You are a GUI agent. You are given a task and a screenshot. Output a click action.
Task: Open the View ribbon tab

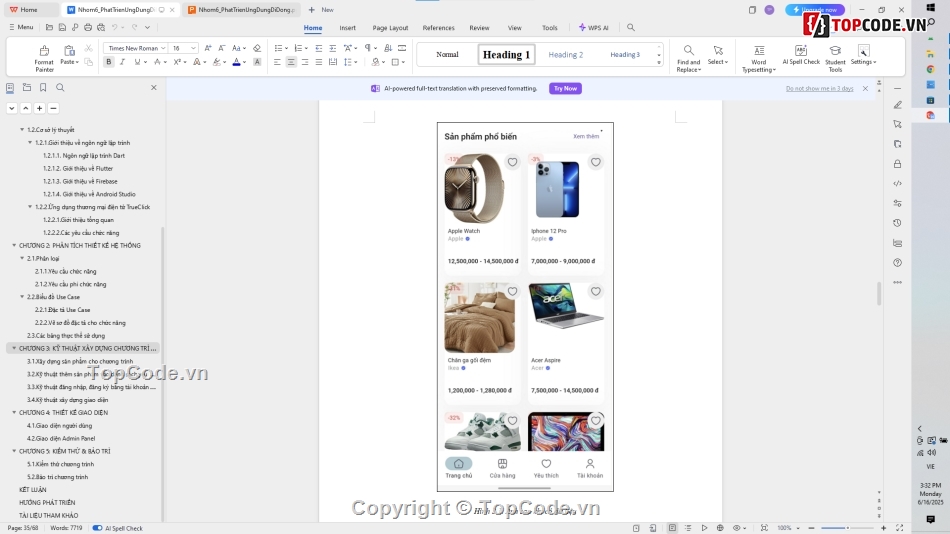(x=514, y=28)
